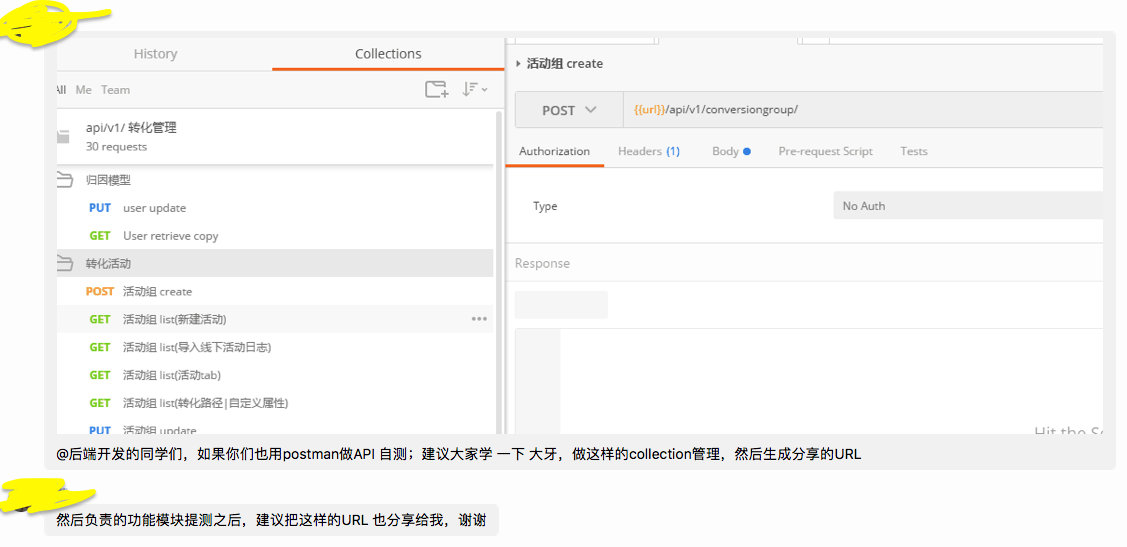
Task: Open the Body request tab
Action: point(730,151)
